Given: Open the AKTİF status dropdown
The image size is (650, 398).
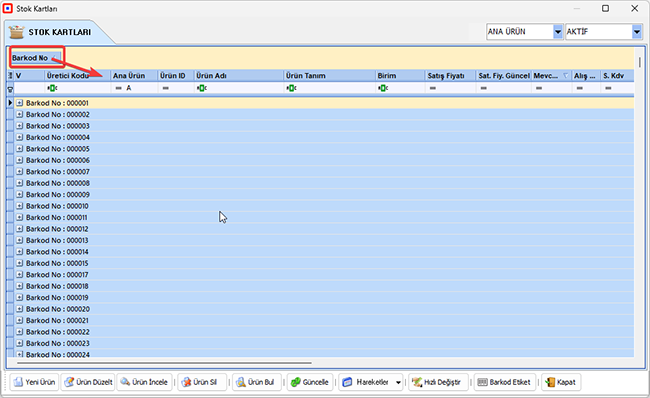Looking at the screenshot, I should point(637,32).
